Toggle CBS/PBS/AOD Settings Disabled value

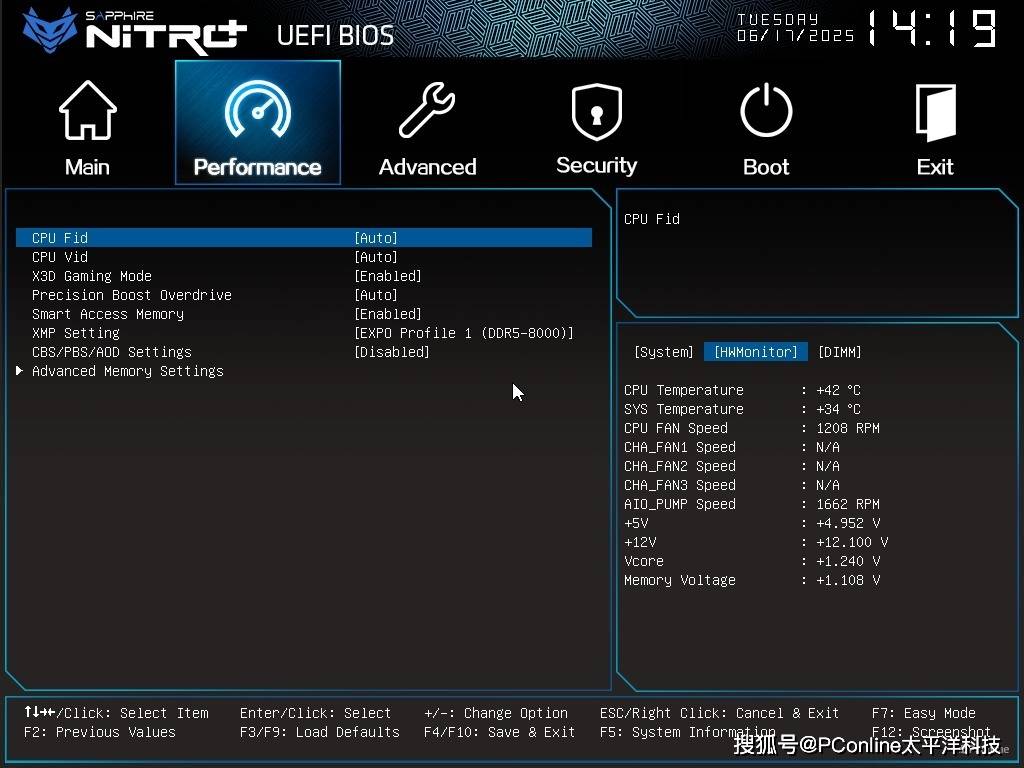tap(392, 352)
